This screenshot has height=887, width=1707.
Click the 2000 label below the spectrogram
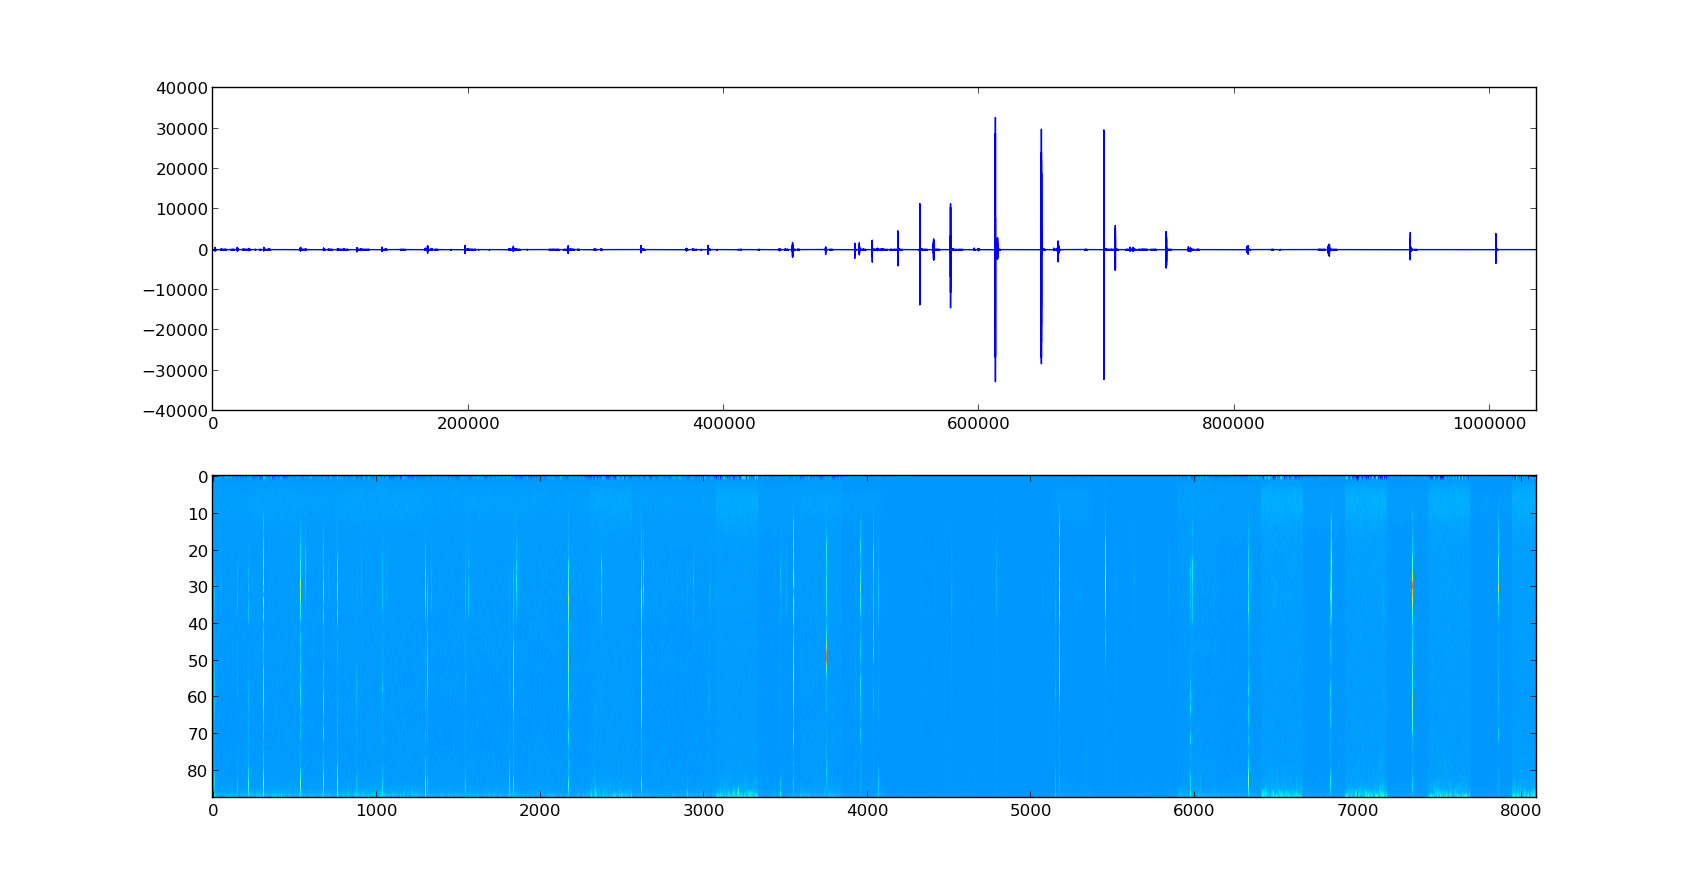[x=540, y=811]
